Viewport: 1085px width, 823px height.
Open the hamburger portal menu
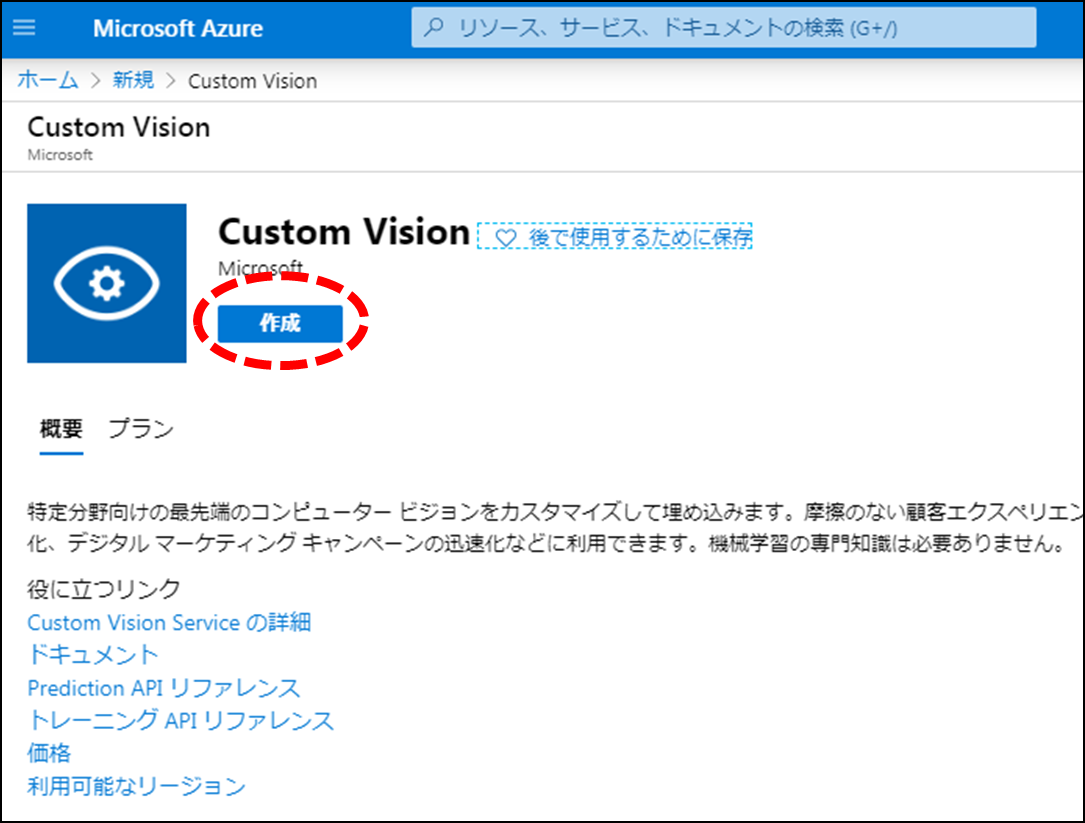click(24, 28)
